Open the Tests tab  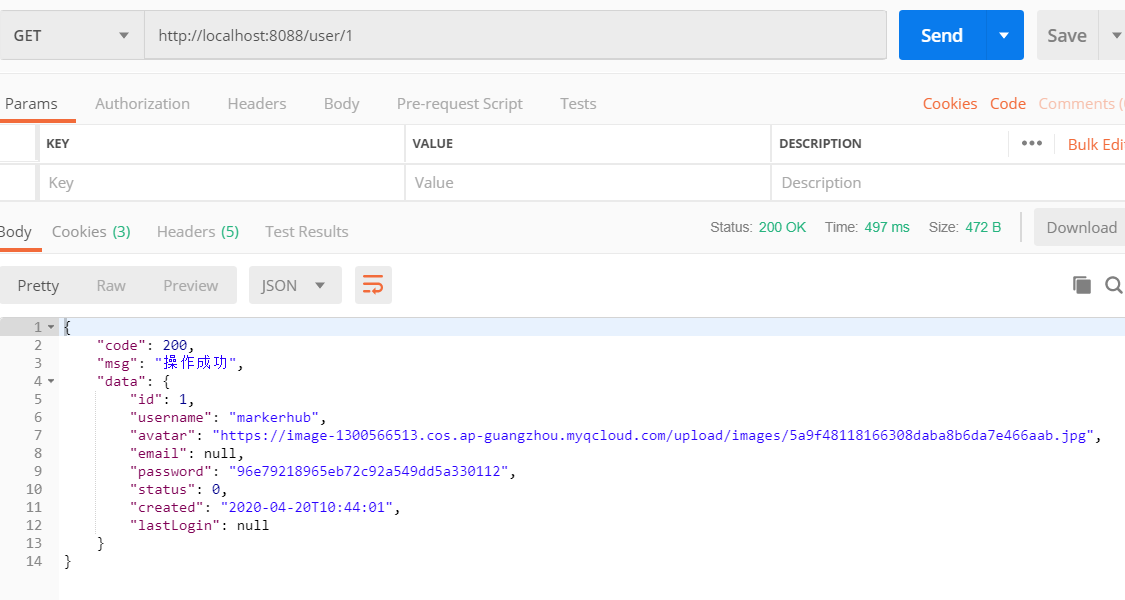578,103
